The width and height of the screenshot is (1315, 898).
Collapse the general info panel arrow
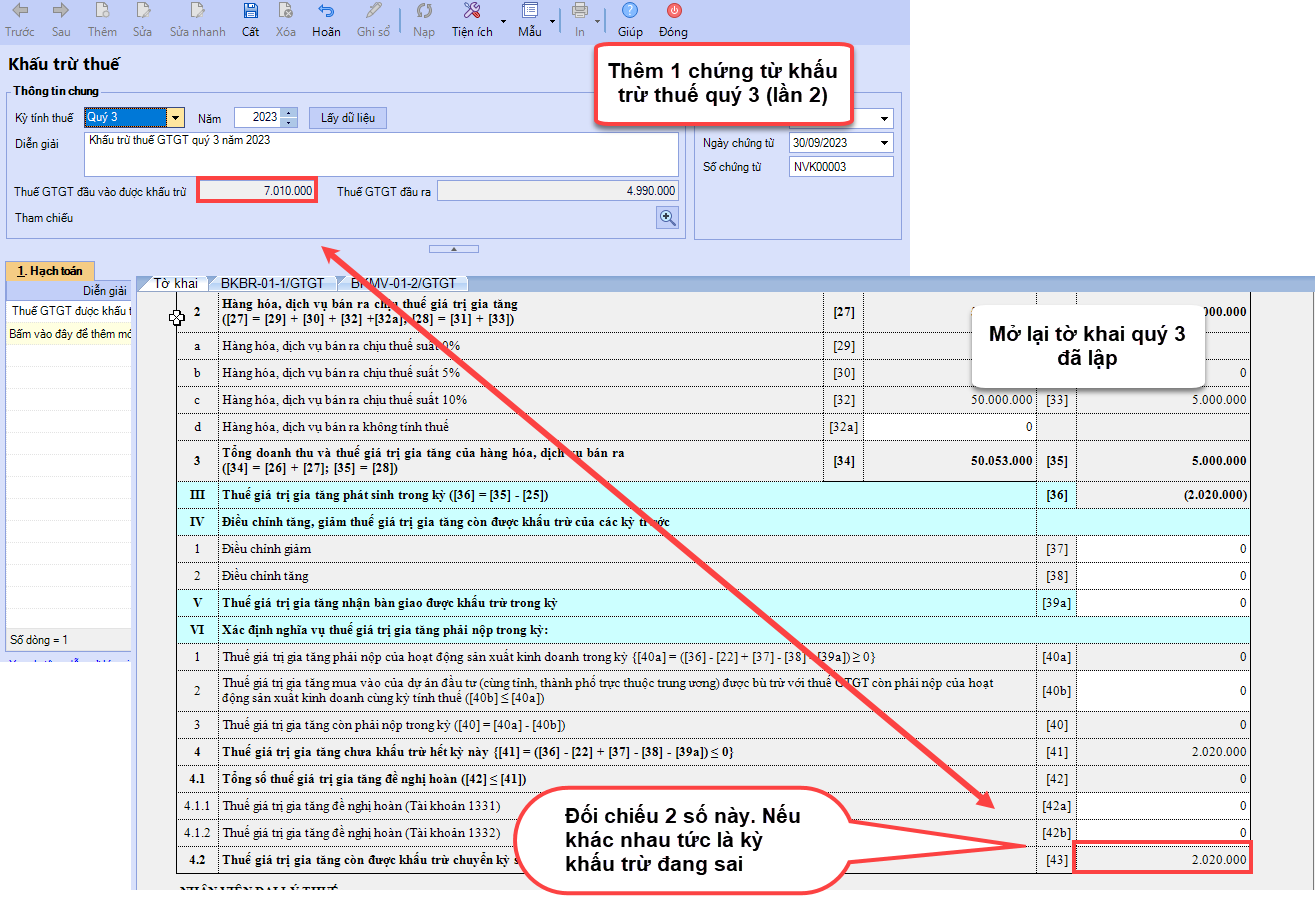tap(452, 248)
